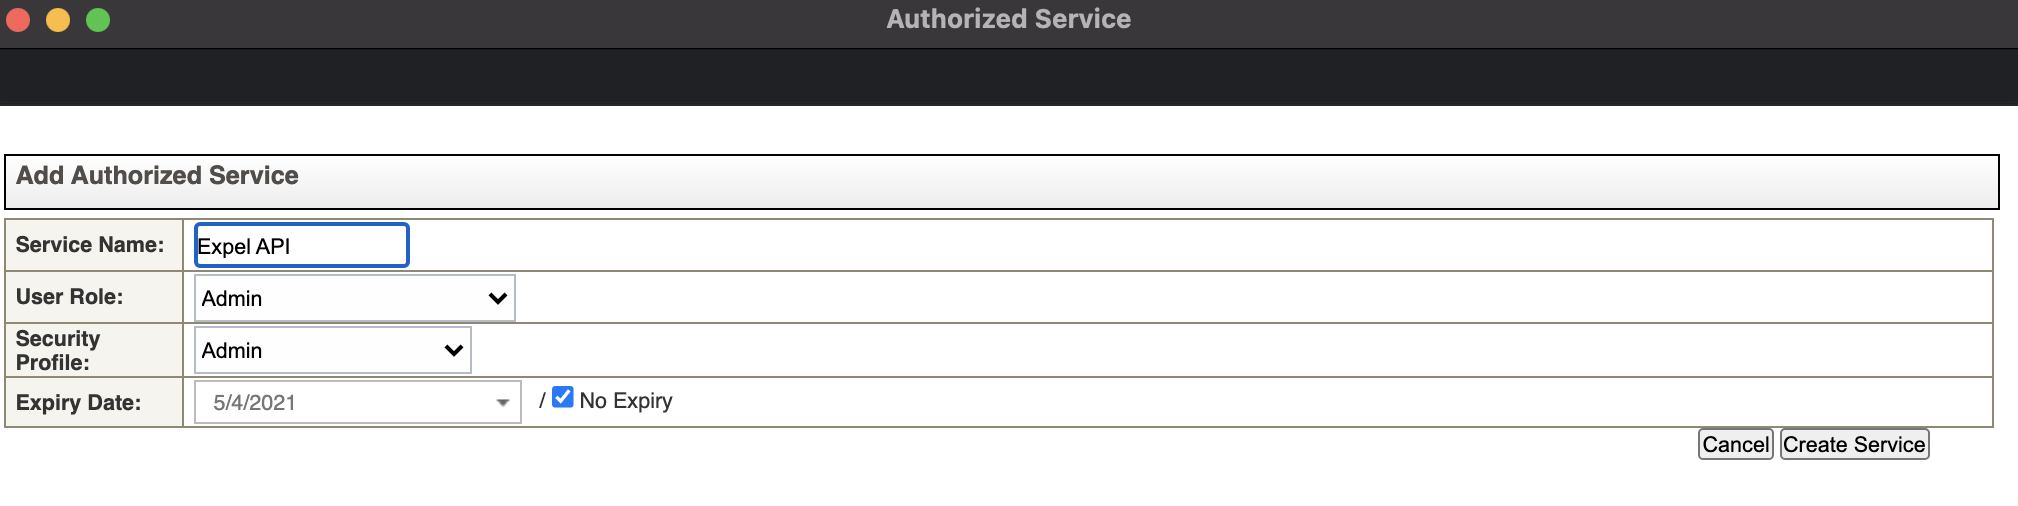The height and width of the screenshot is (506, 2018).
Task: Click the Expiry Date picker arrow
Action: coord(502,403)
